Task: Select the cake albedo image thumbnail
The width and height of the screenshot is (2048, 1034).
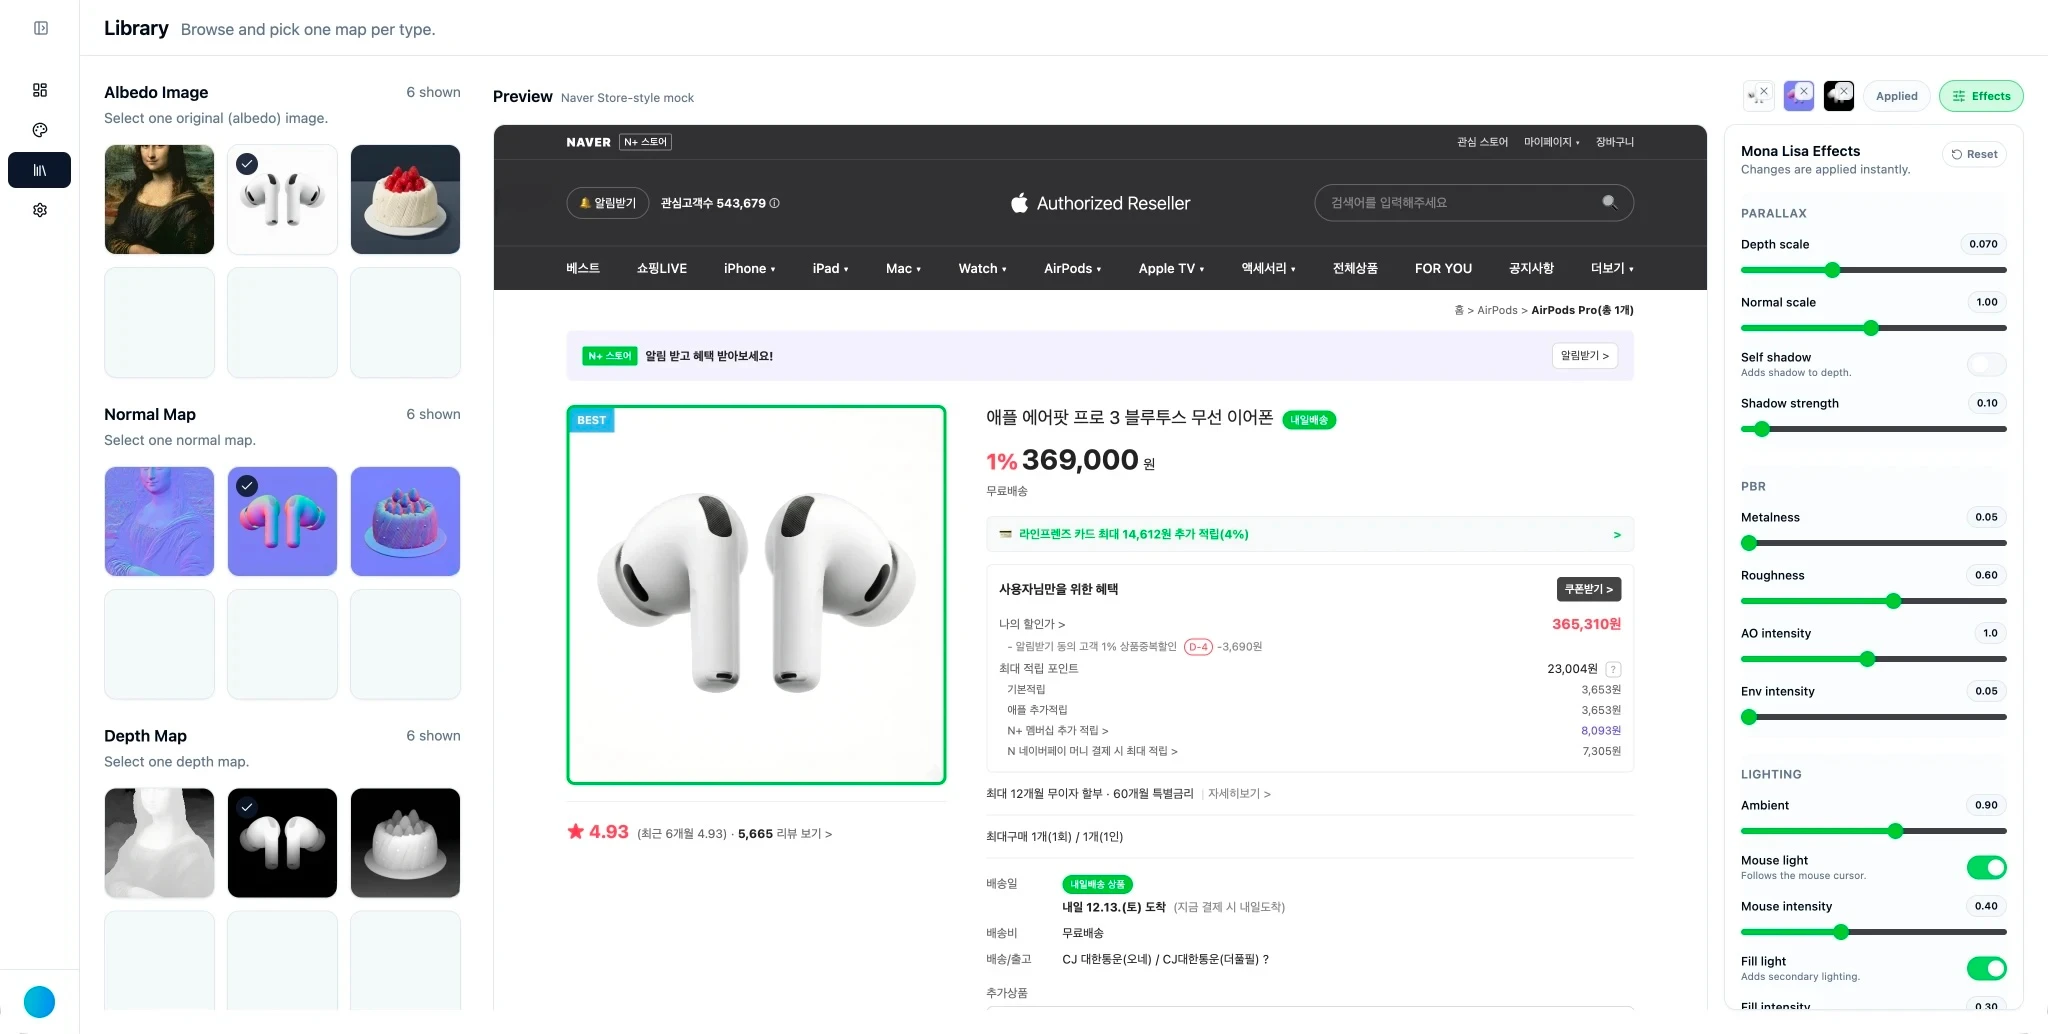Action: point(405,199)
